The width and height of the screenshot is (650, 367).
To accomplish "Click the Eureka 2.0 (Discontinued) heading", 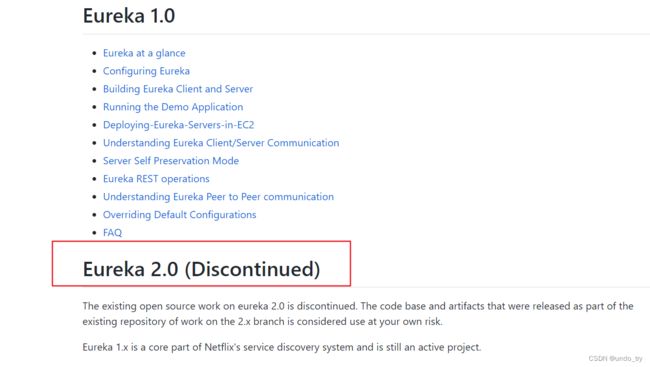I will pyautogui.click(x=201, y=269).
